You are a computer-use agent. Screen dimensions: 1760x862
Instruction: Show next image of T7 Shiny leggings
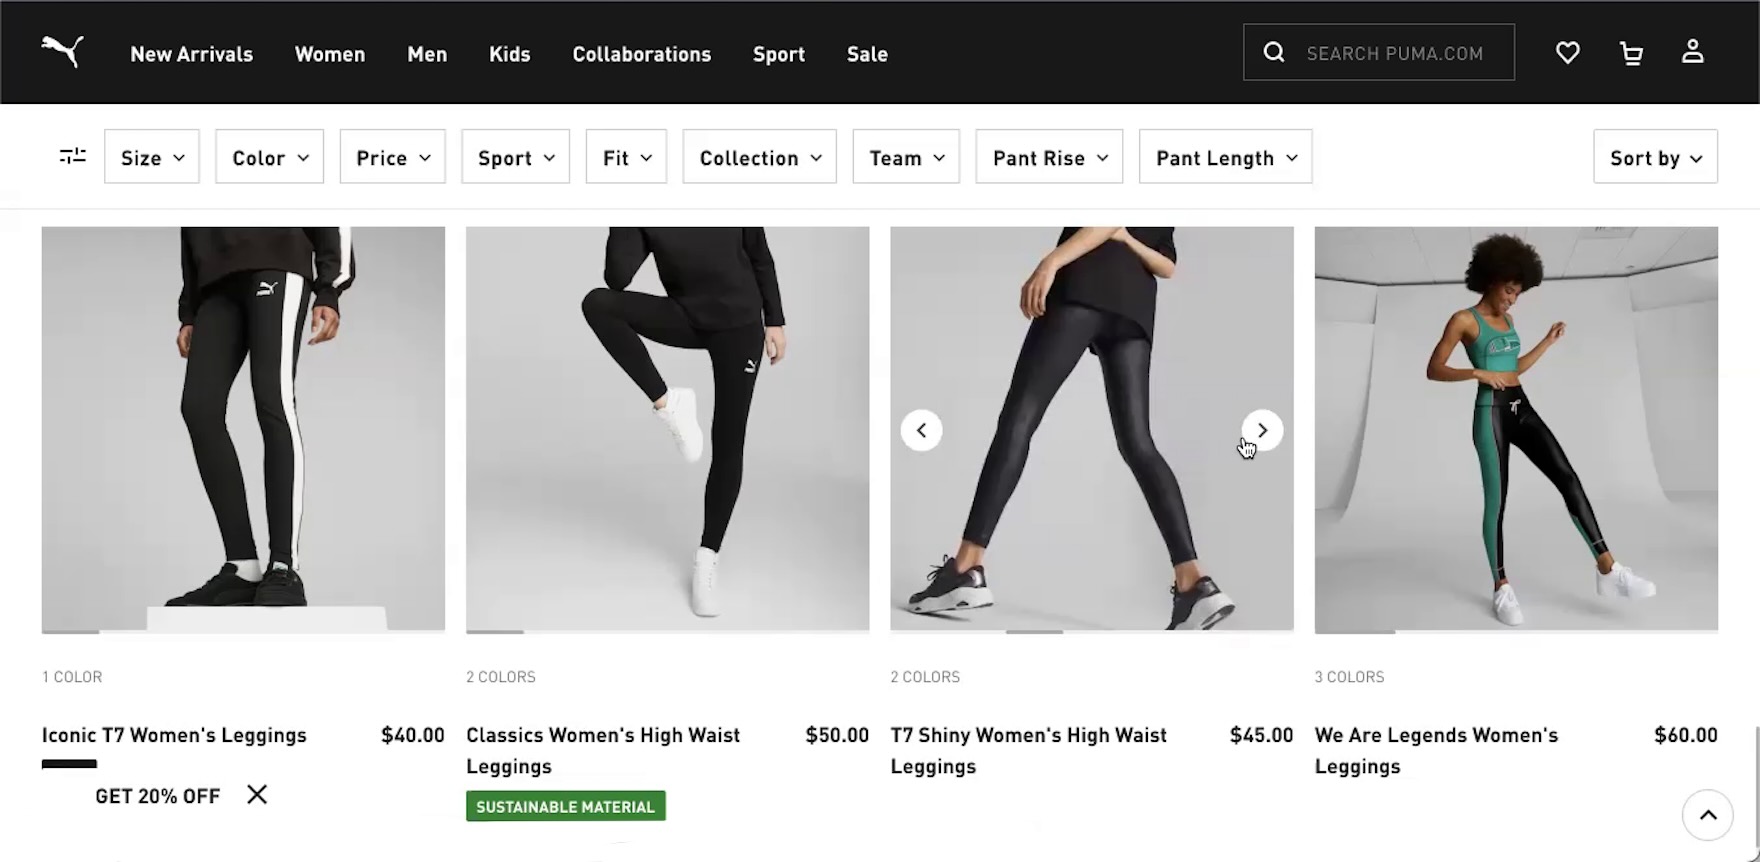1262,430
